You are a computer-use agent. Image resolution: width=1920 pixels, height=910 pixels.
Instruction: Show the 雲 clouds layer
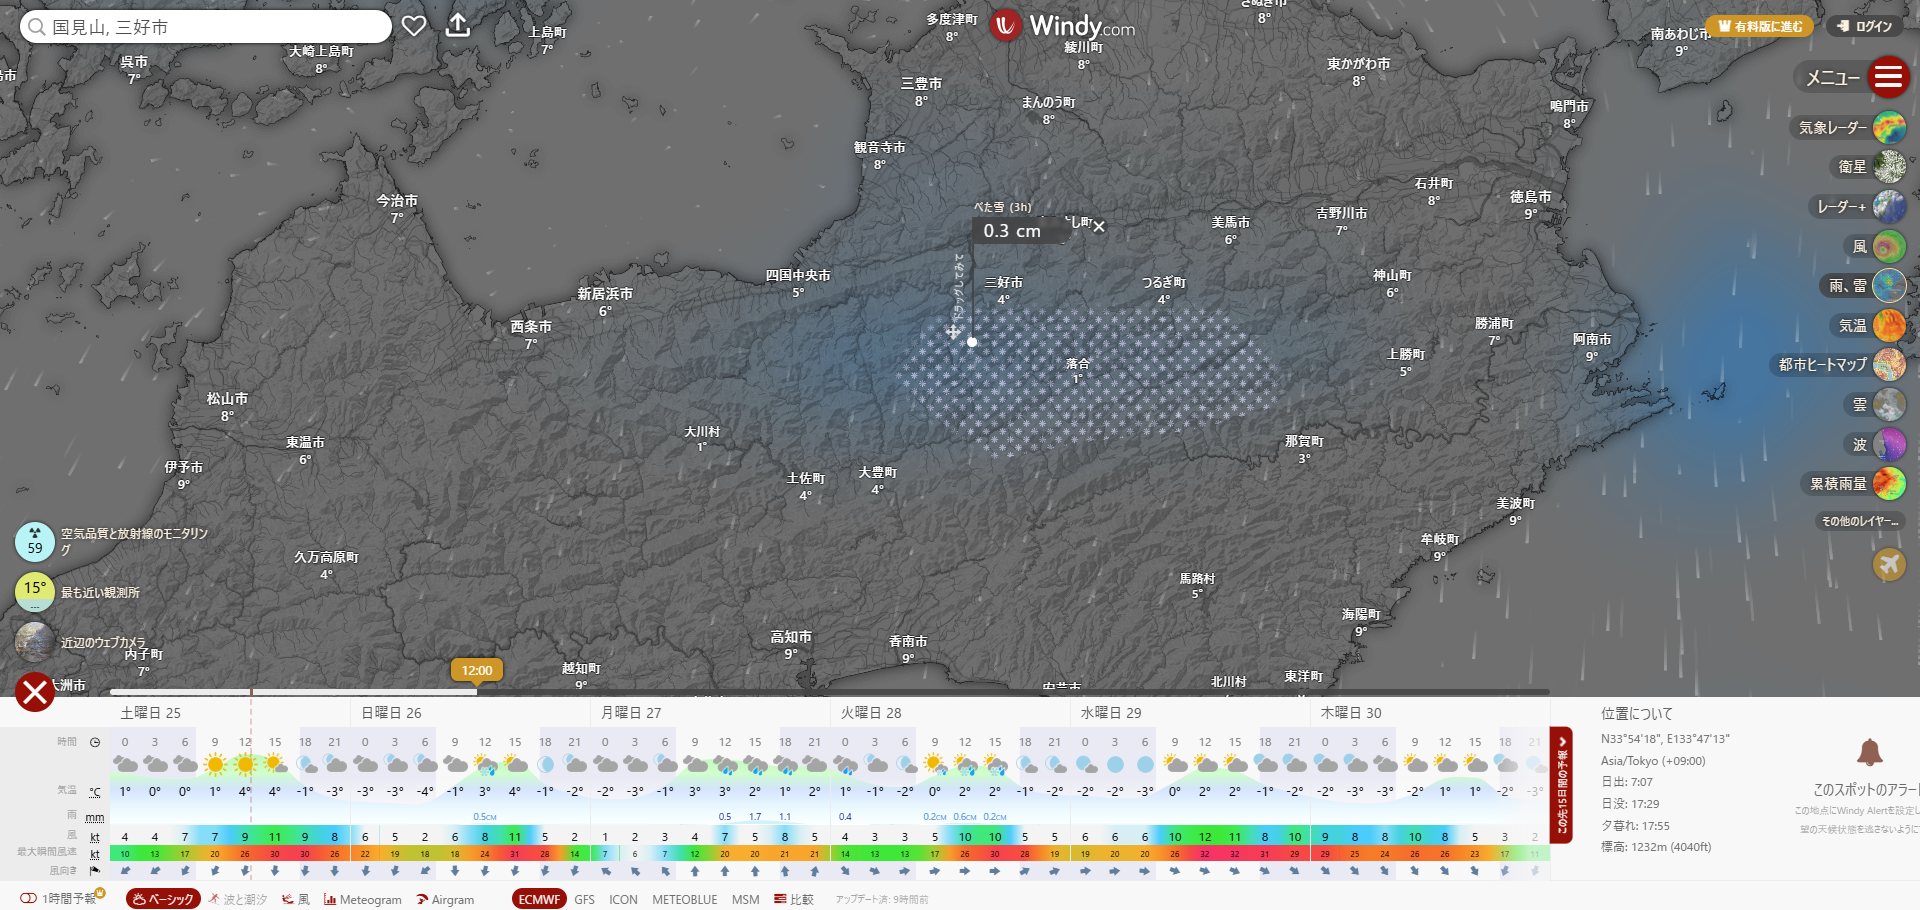1889,405
